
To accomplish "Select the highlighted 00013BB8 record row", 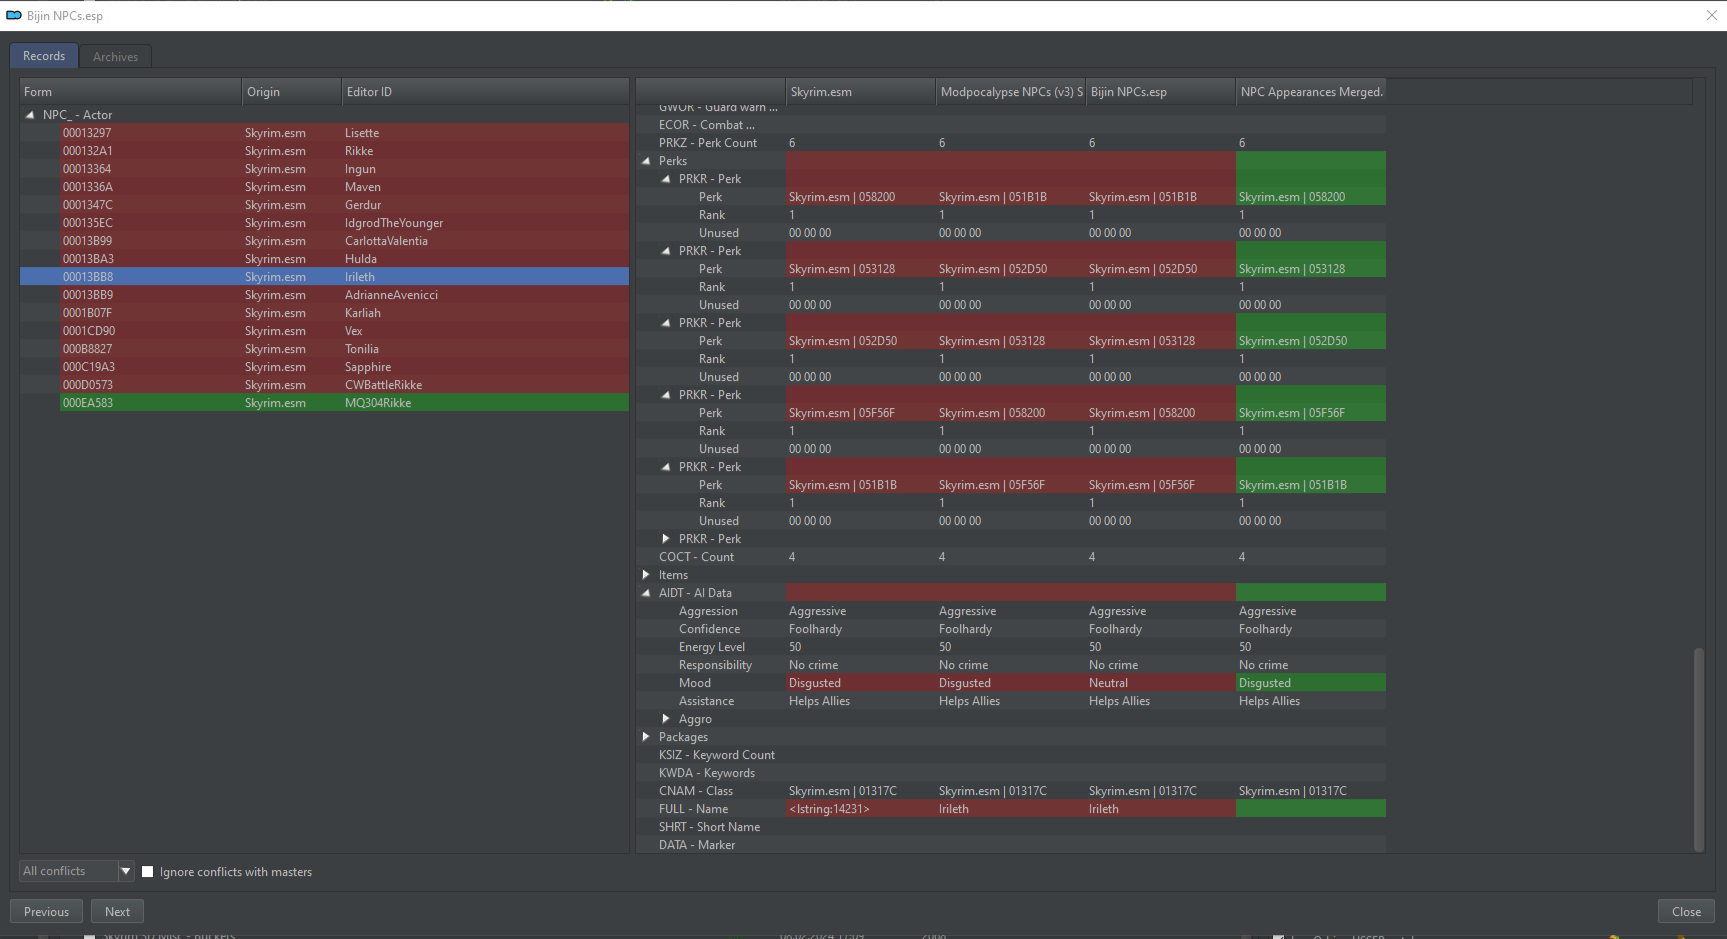I will [x=325, y=277].
